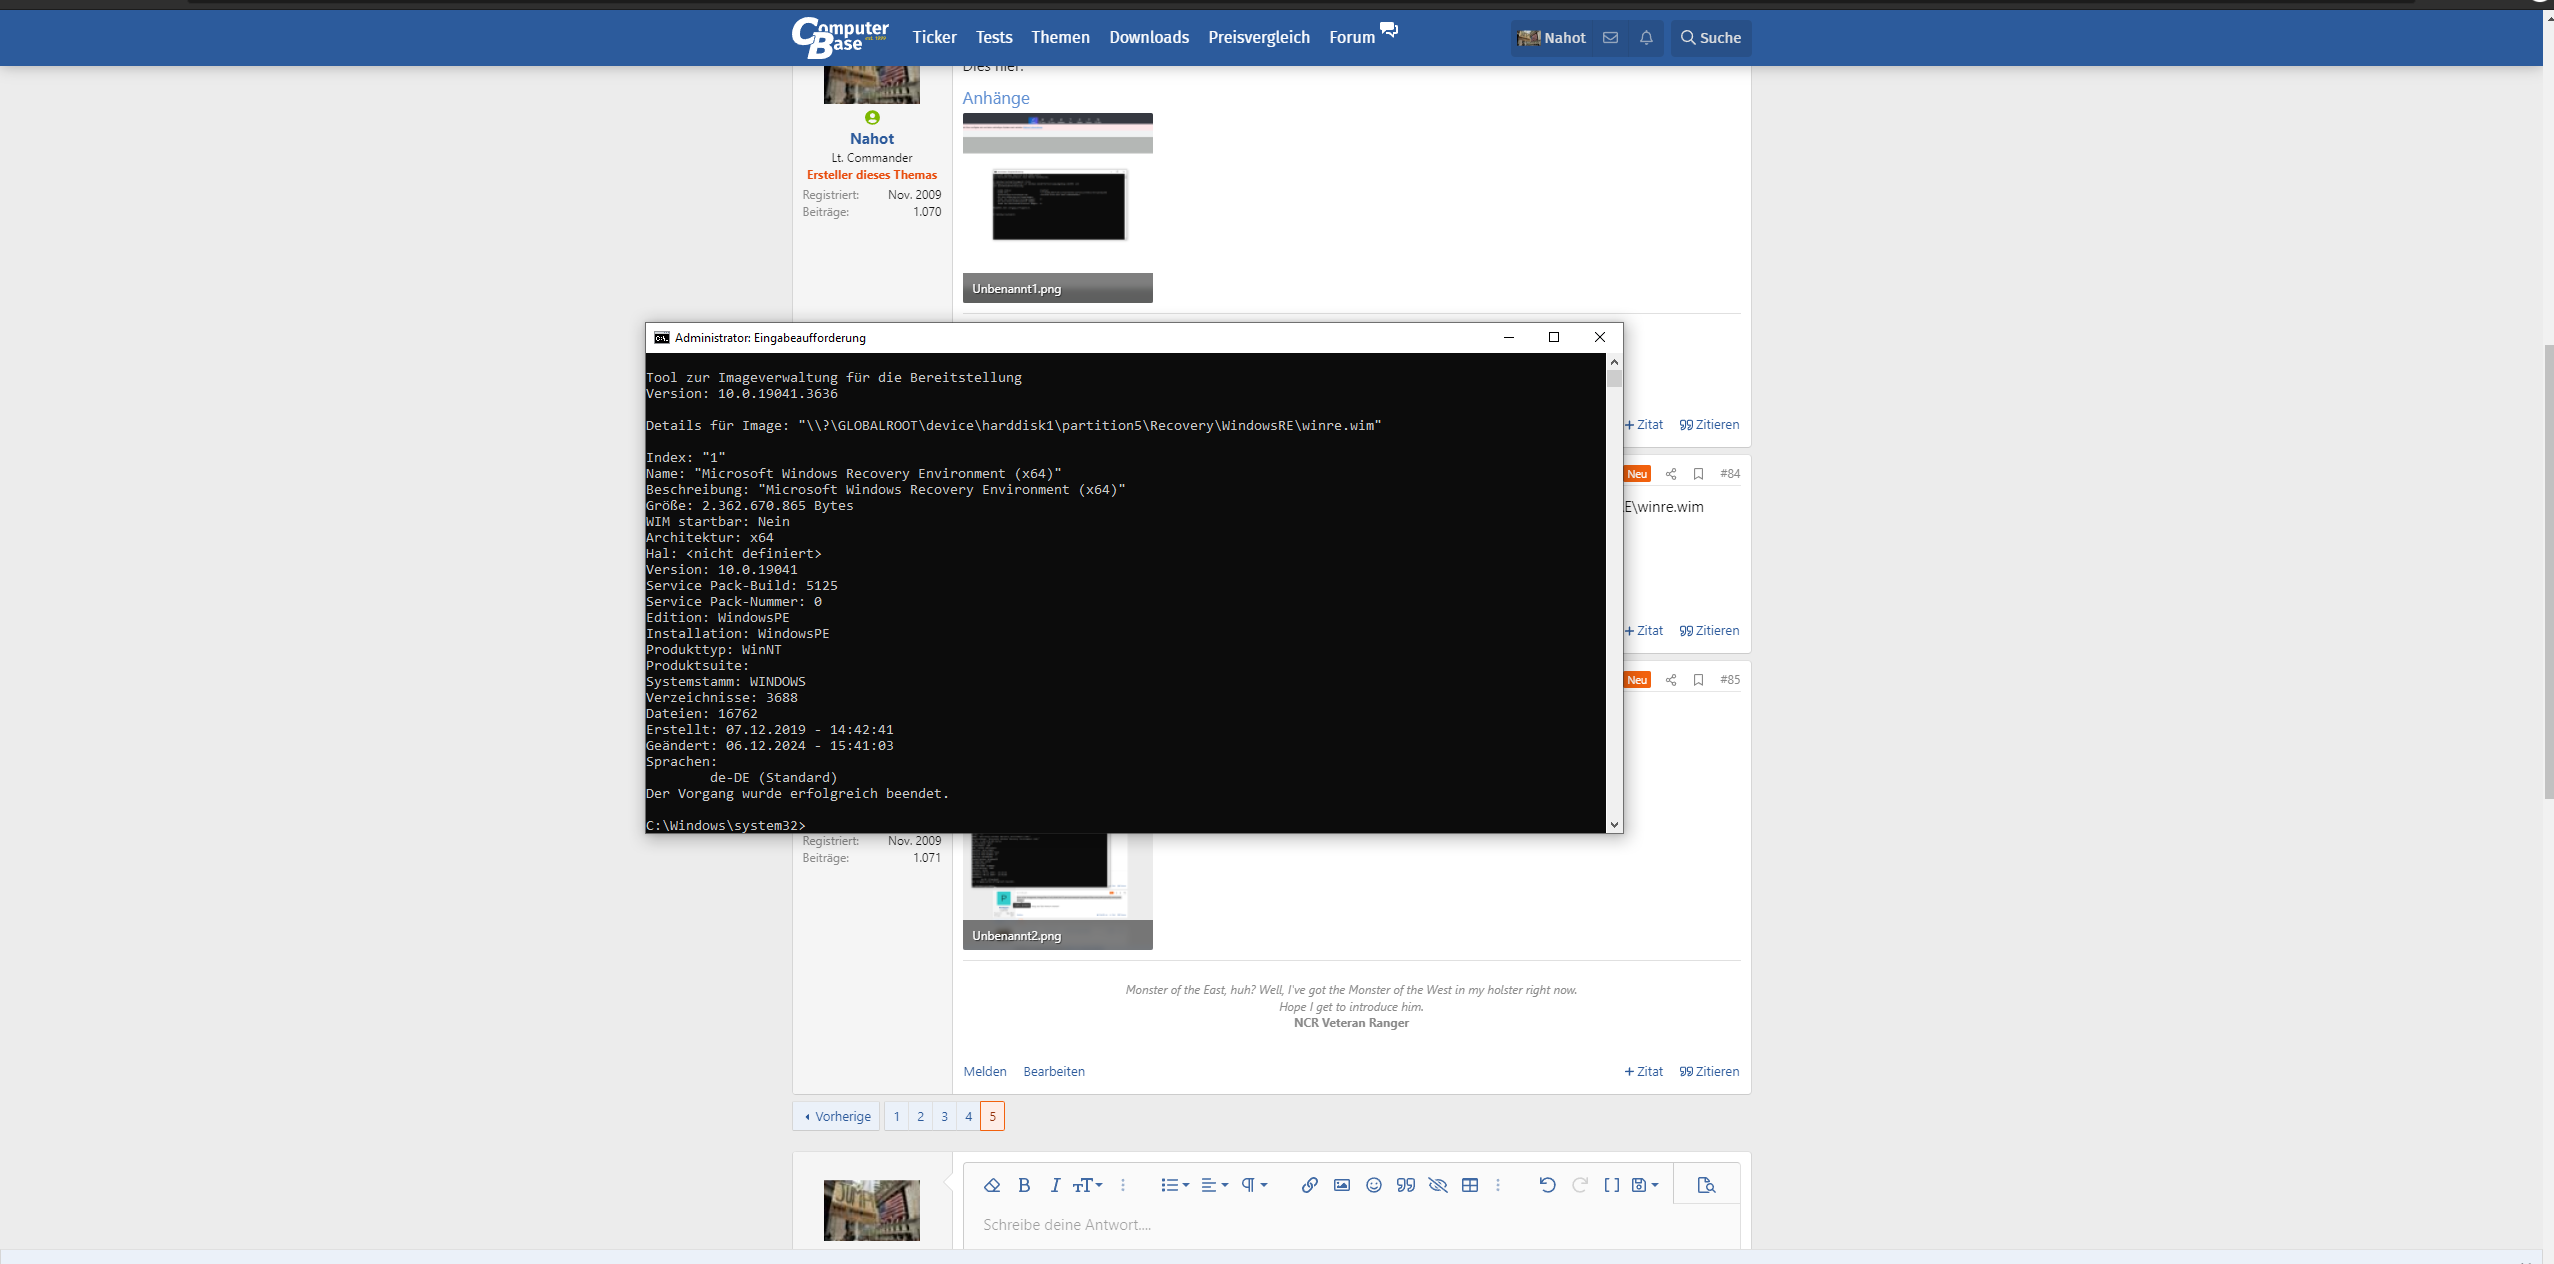Open the smiley emoji picker
Screen dimensions: 2554x1264
point(1374,1185)
